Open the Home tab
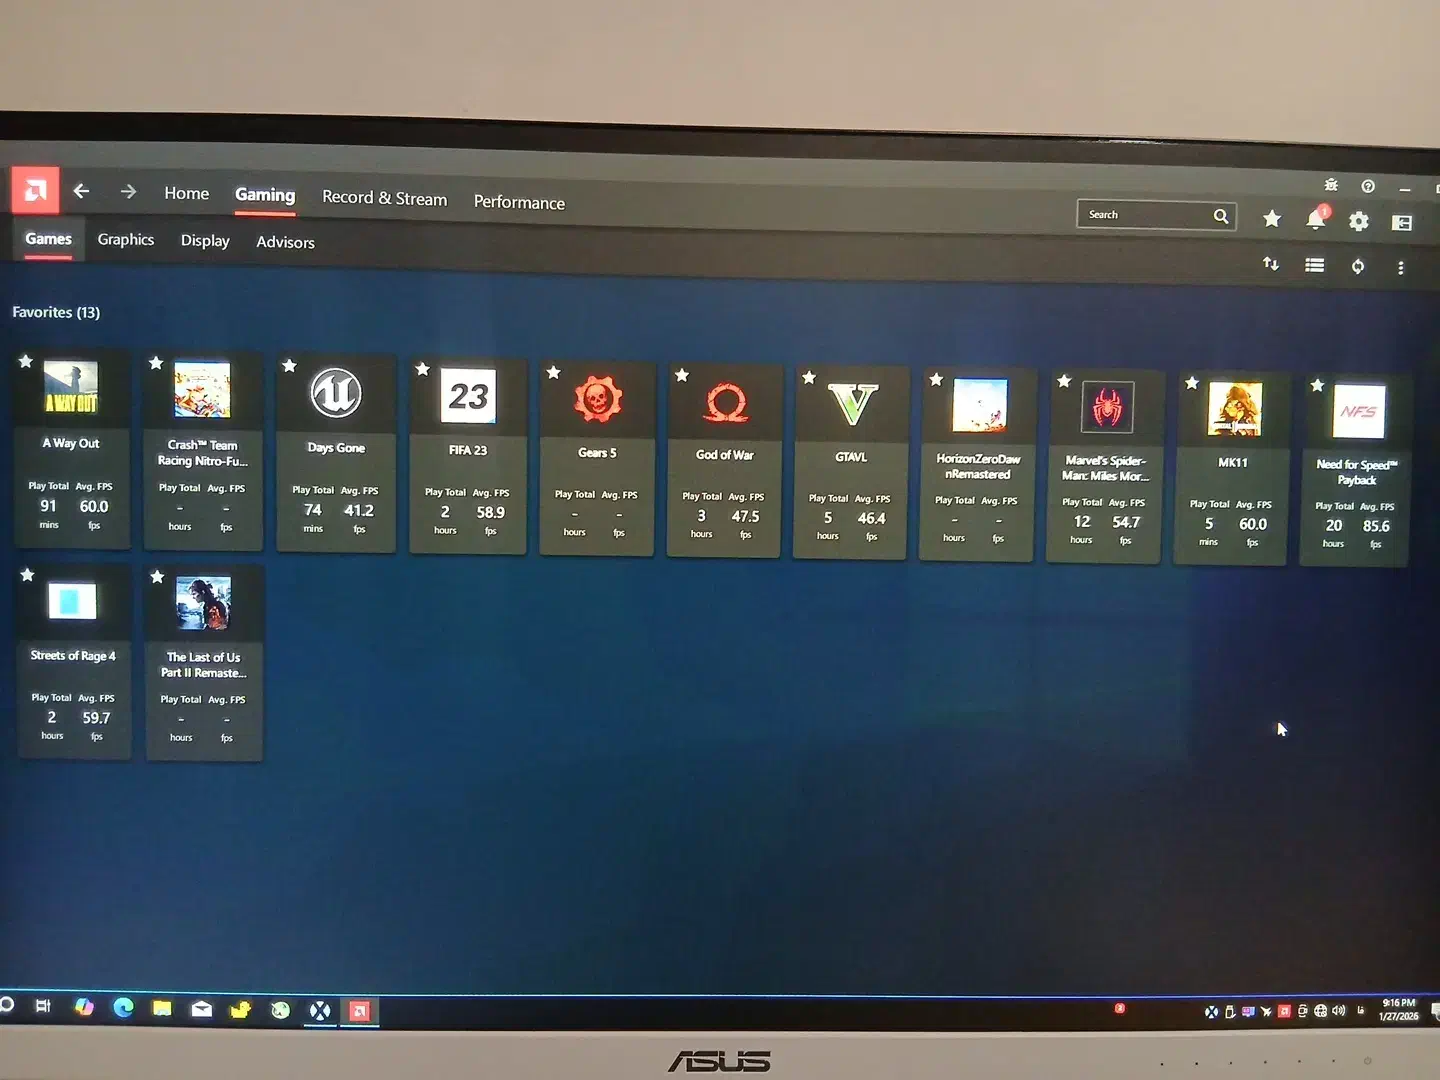The height and width of the screenshot is (1080, 1440). coord(187,193)
